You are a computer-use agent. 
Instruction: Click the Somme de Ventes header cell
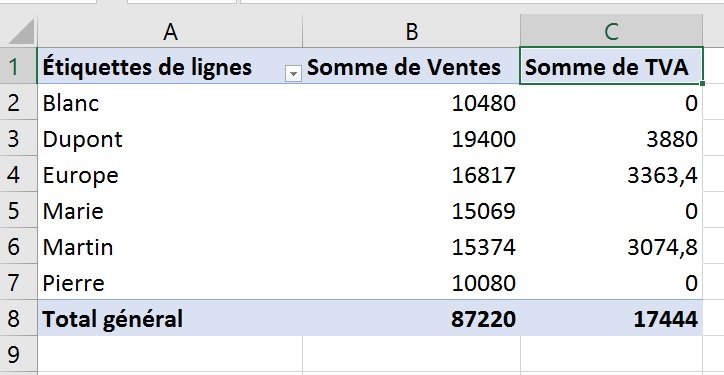point(411,66)
